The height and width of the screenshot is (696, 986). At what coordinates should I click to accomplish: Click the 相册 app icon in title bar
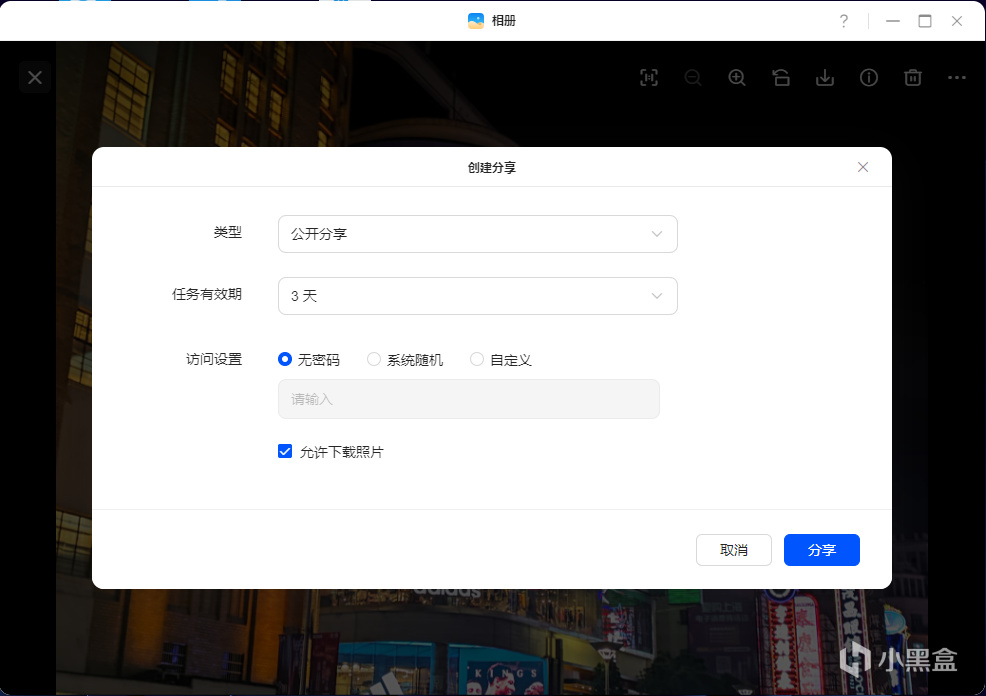(476, 21)
